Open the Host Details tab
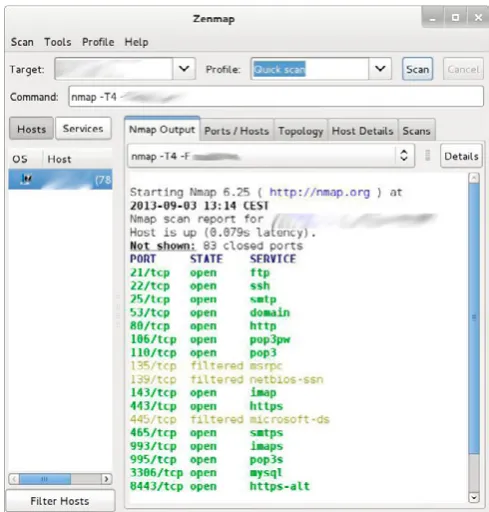The image size is (489, 512). click(x=363, y=131)
